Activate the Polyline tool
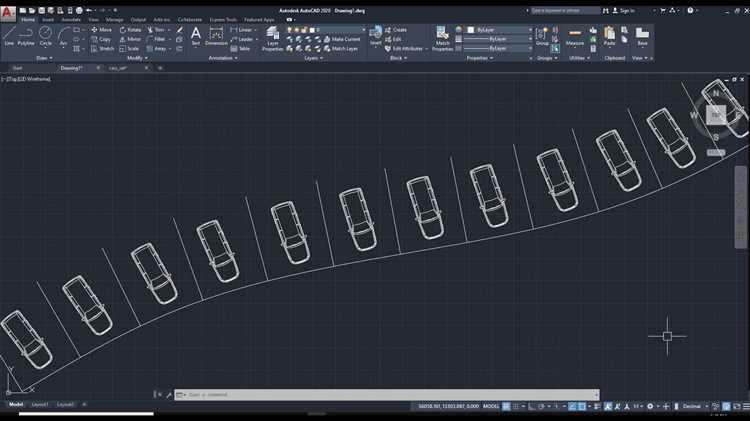 click(x=26, y=35)
